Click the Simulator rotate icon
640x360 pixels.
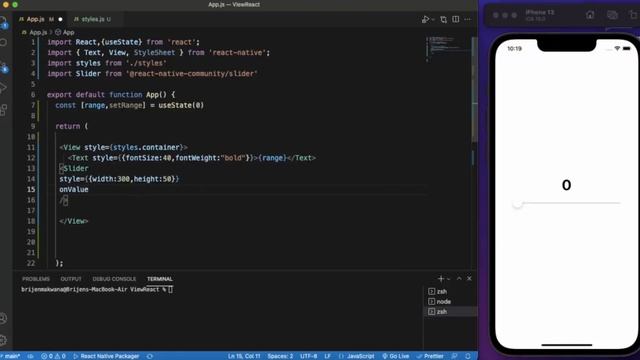point(634,15)
